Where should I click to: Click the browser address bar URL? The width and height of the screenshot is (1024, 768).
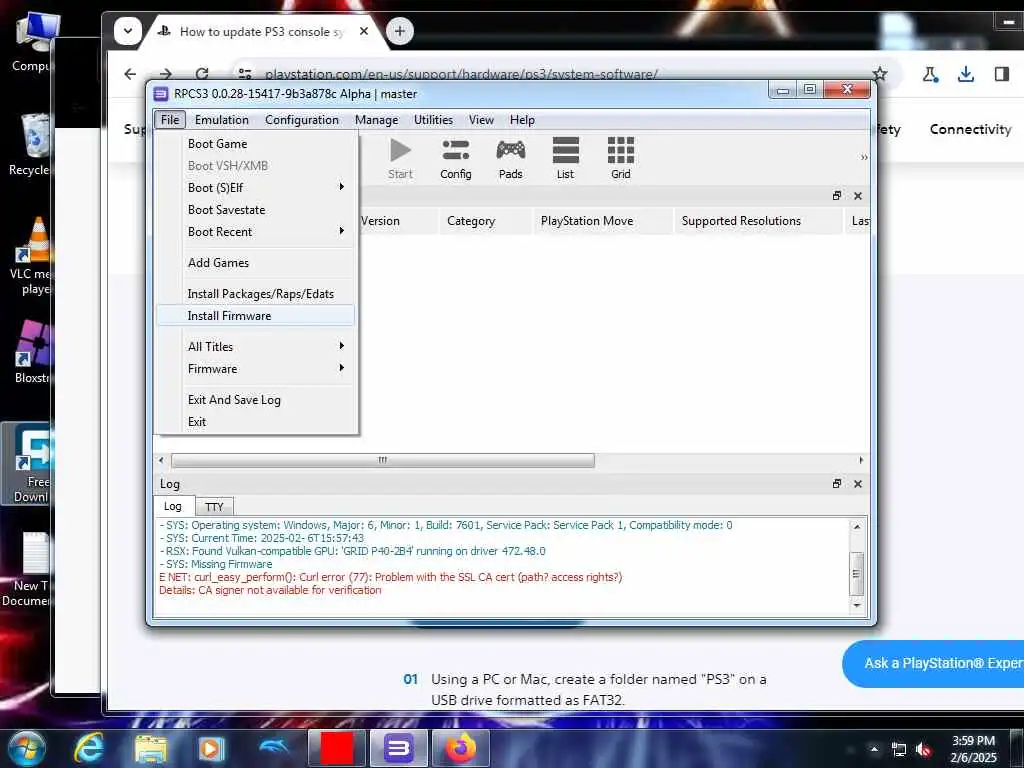pos(461,74)
